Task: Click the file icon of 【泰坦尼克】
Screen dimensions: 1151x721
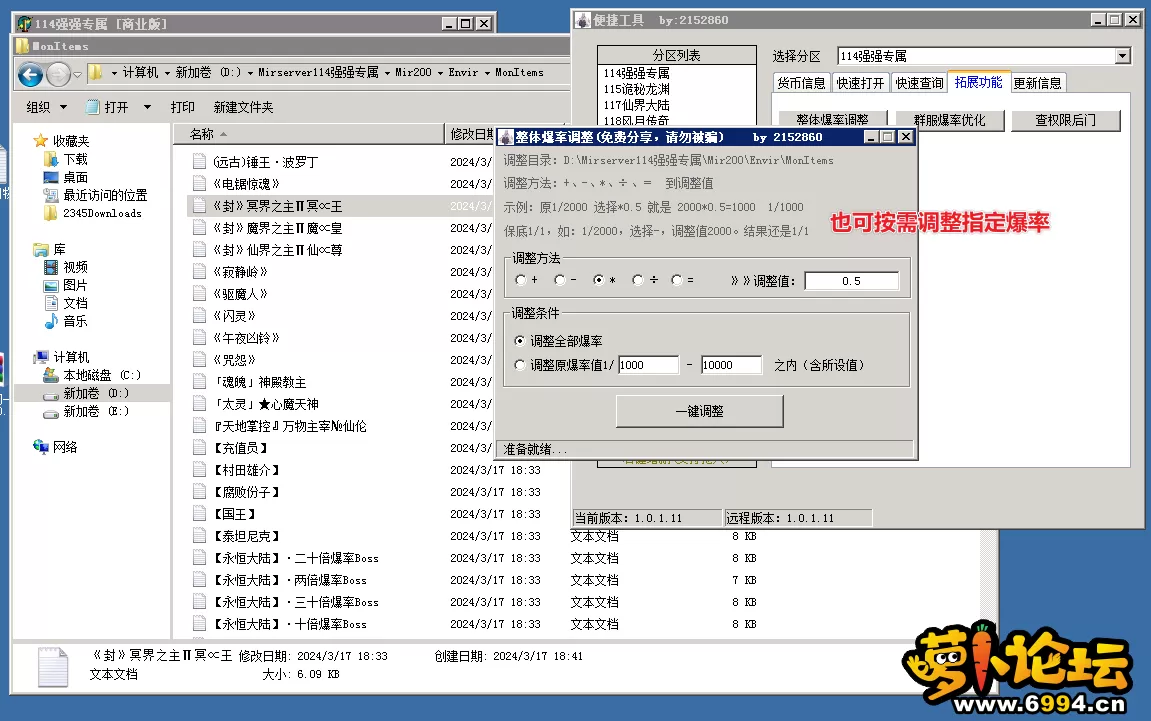Action: pyautogui.click(x=199, y=536)
